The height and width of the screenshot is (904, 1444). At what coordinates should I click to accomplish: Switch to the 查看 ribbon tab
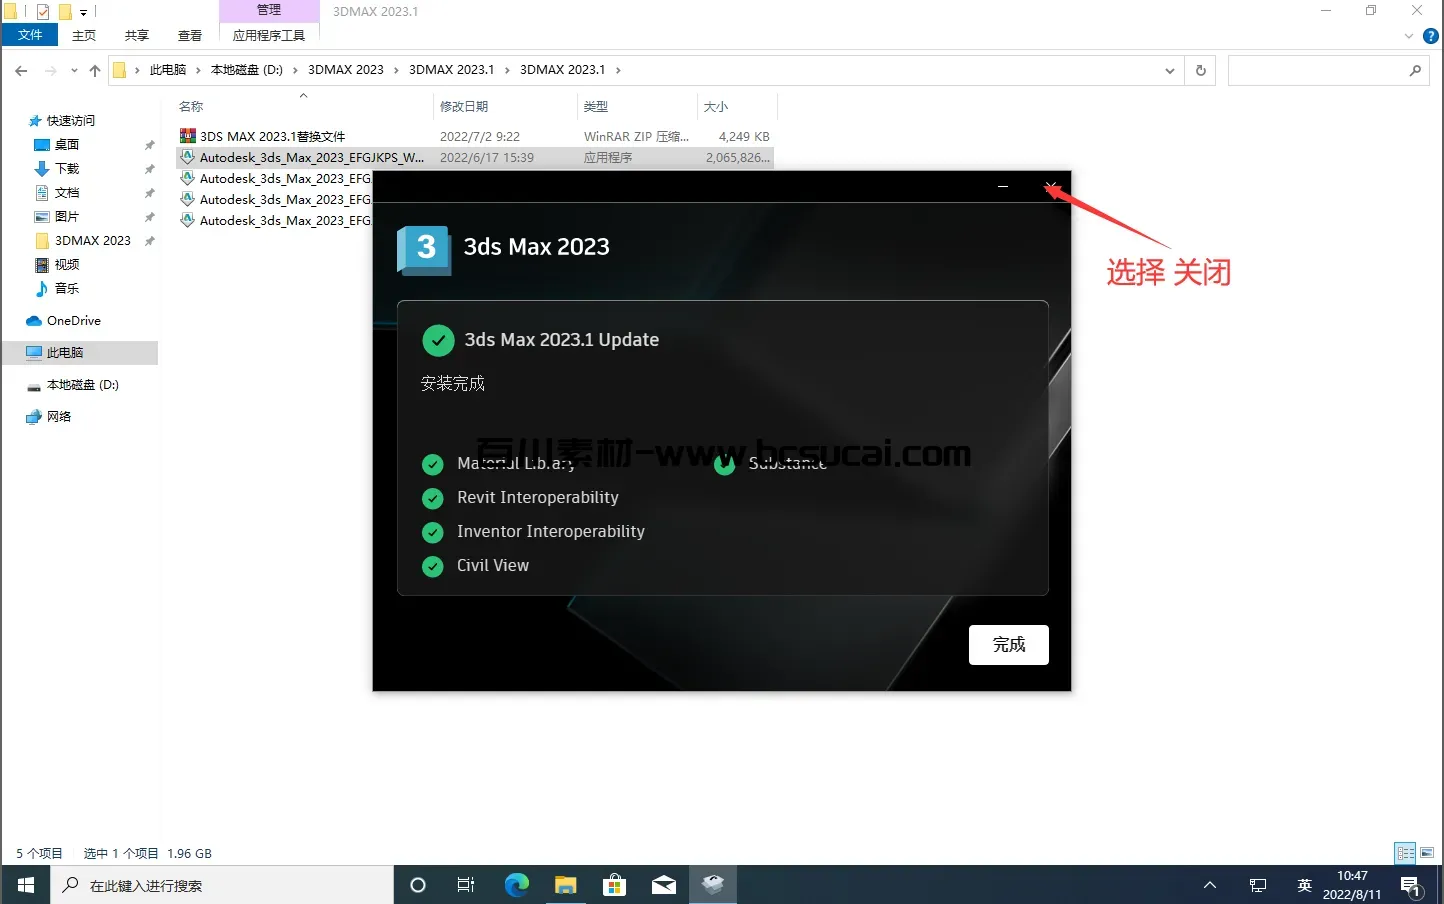tap(190, 35)
